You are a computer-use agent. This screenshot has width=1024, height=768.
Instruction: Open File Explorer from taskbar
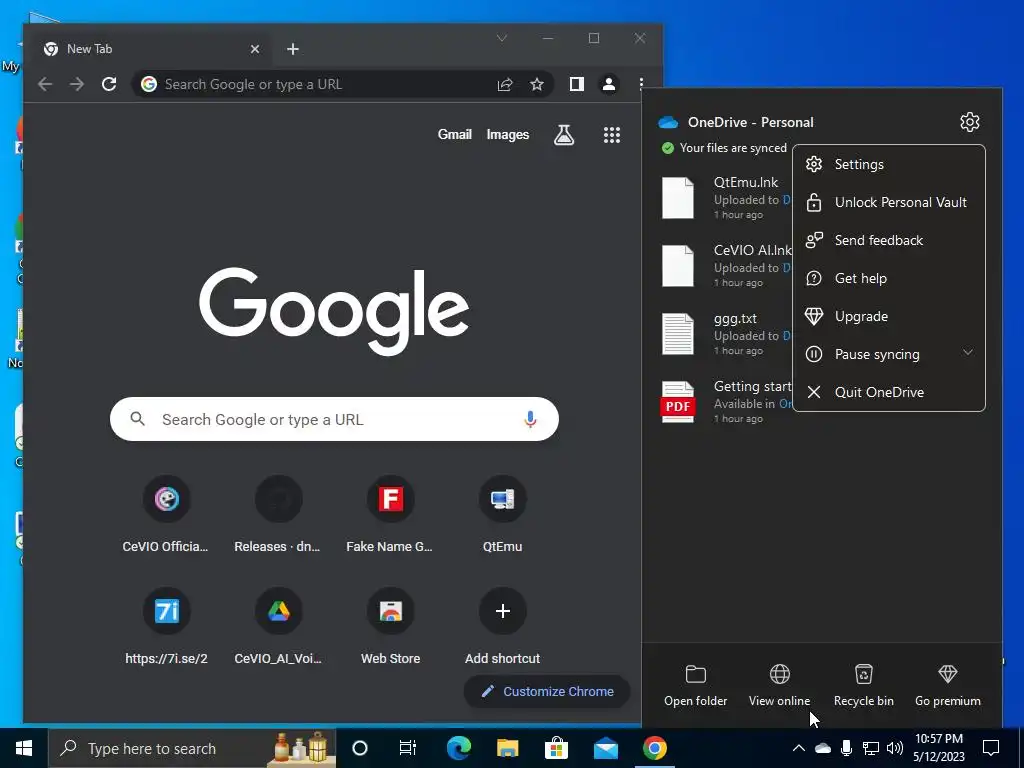(x=507, y=748)
